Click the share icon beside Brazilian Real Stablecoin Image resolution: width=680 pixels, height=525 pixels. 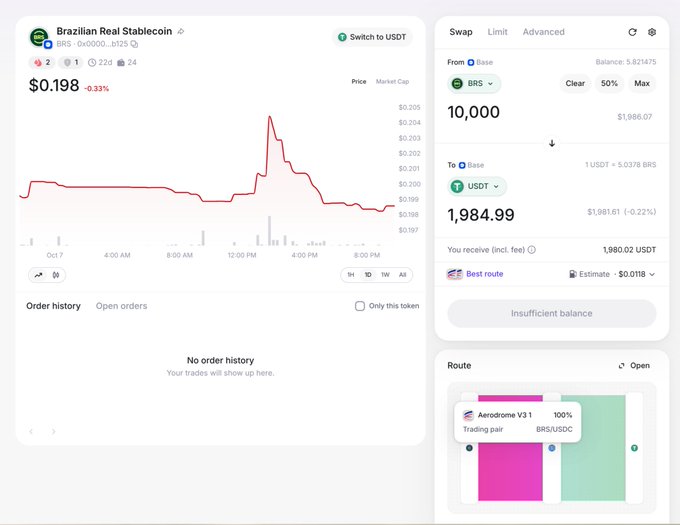click(181, 31)
